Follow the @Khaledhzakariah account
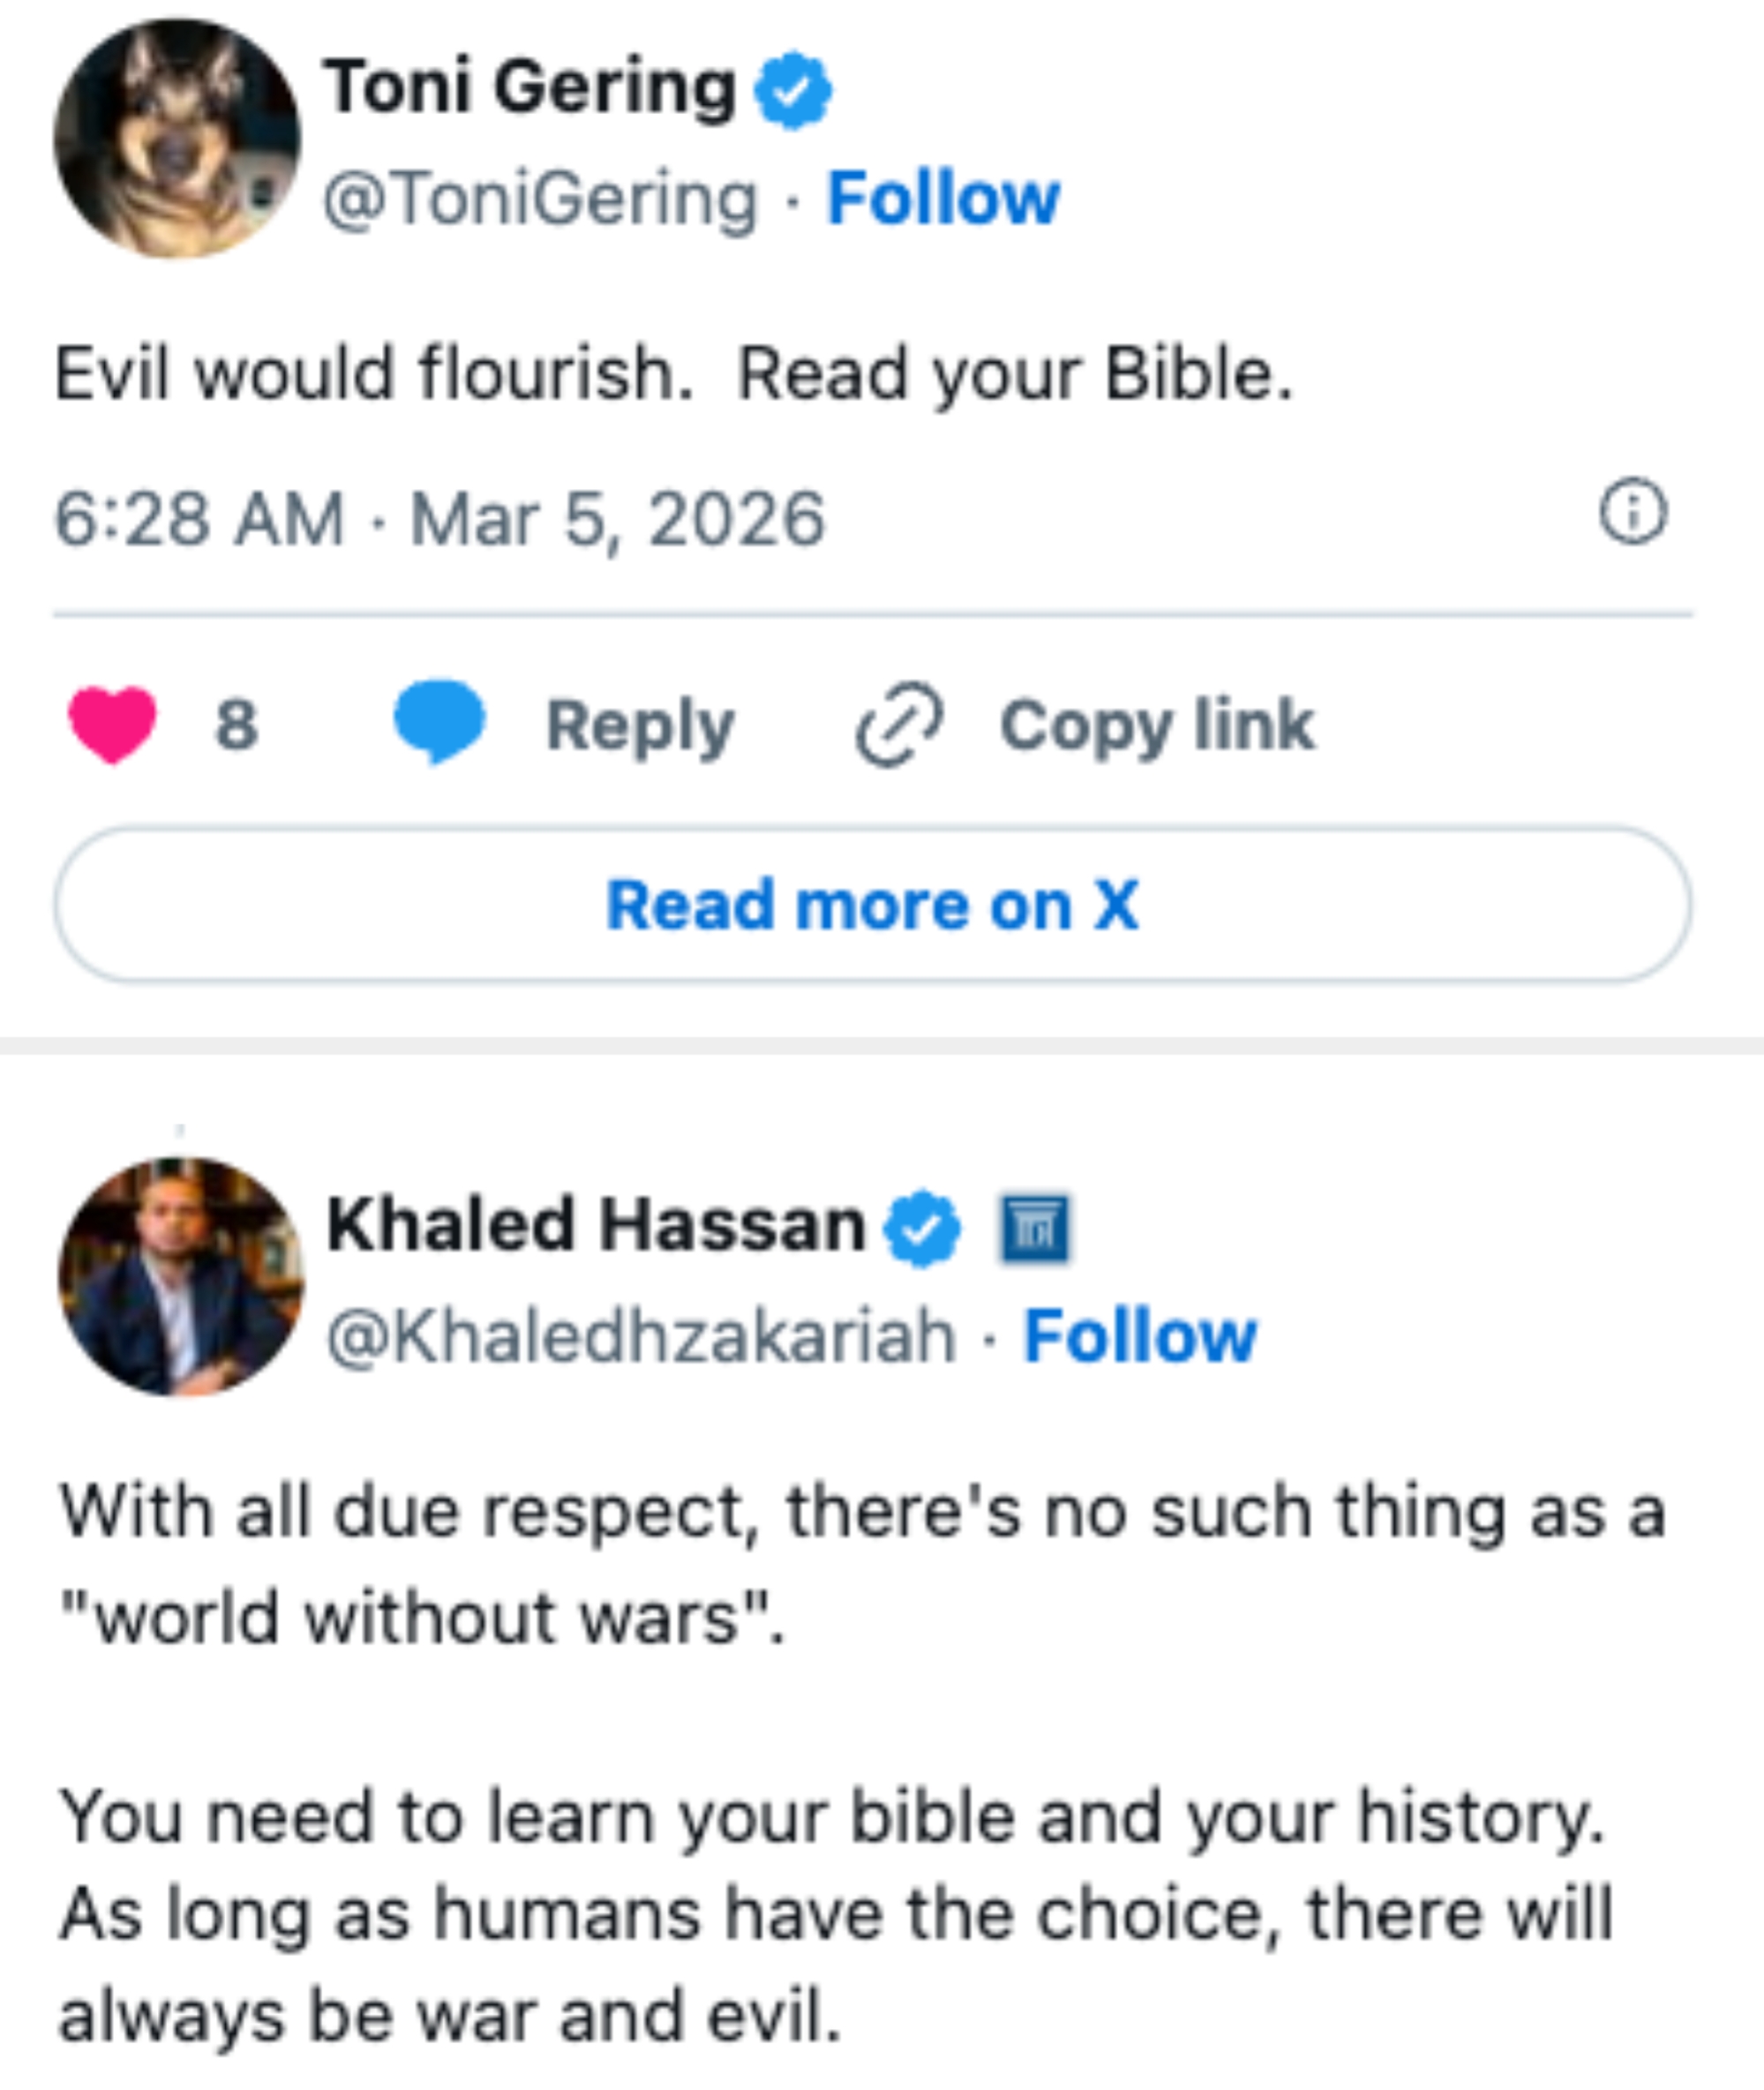The height and width of the screenshot is (2090, 1764). 1139,1337
